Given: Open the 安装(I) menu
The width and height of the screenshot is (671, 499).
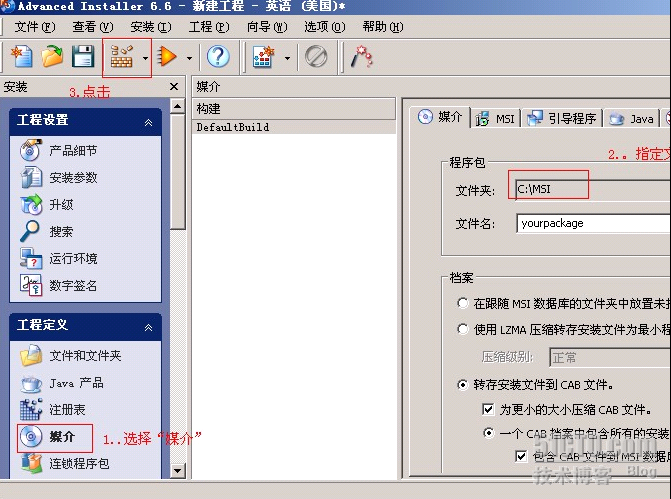Looking at the screenshot, I should pos(151,27).
